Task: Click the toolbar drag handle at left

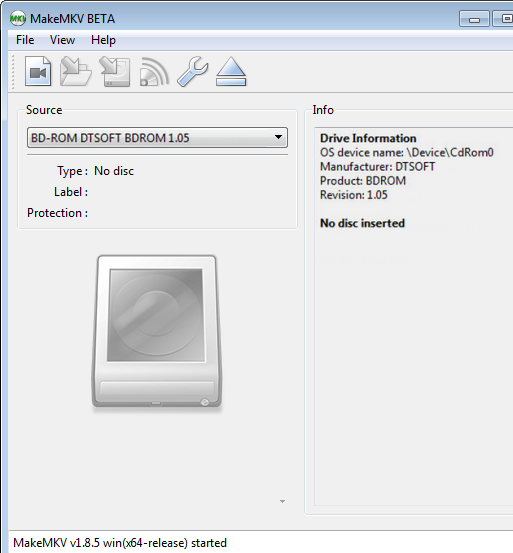Action: click(13, 72)
